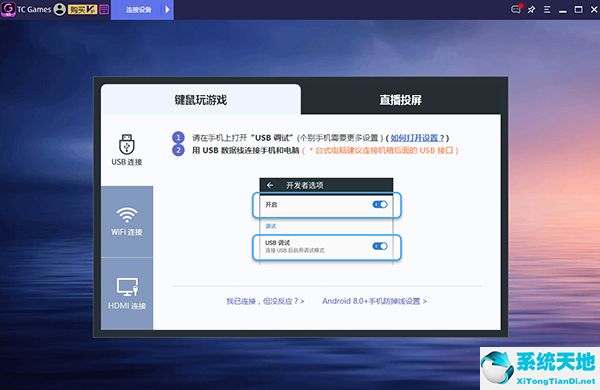Open the user account avatar
The image size is (600, 390).
[x=60, y=9]
